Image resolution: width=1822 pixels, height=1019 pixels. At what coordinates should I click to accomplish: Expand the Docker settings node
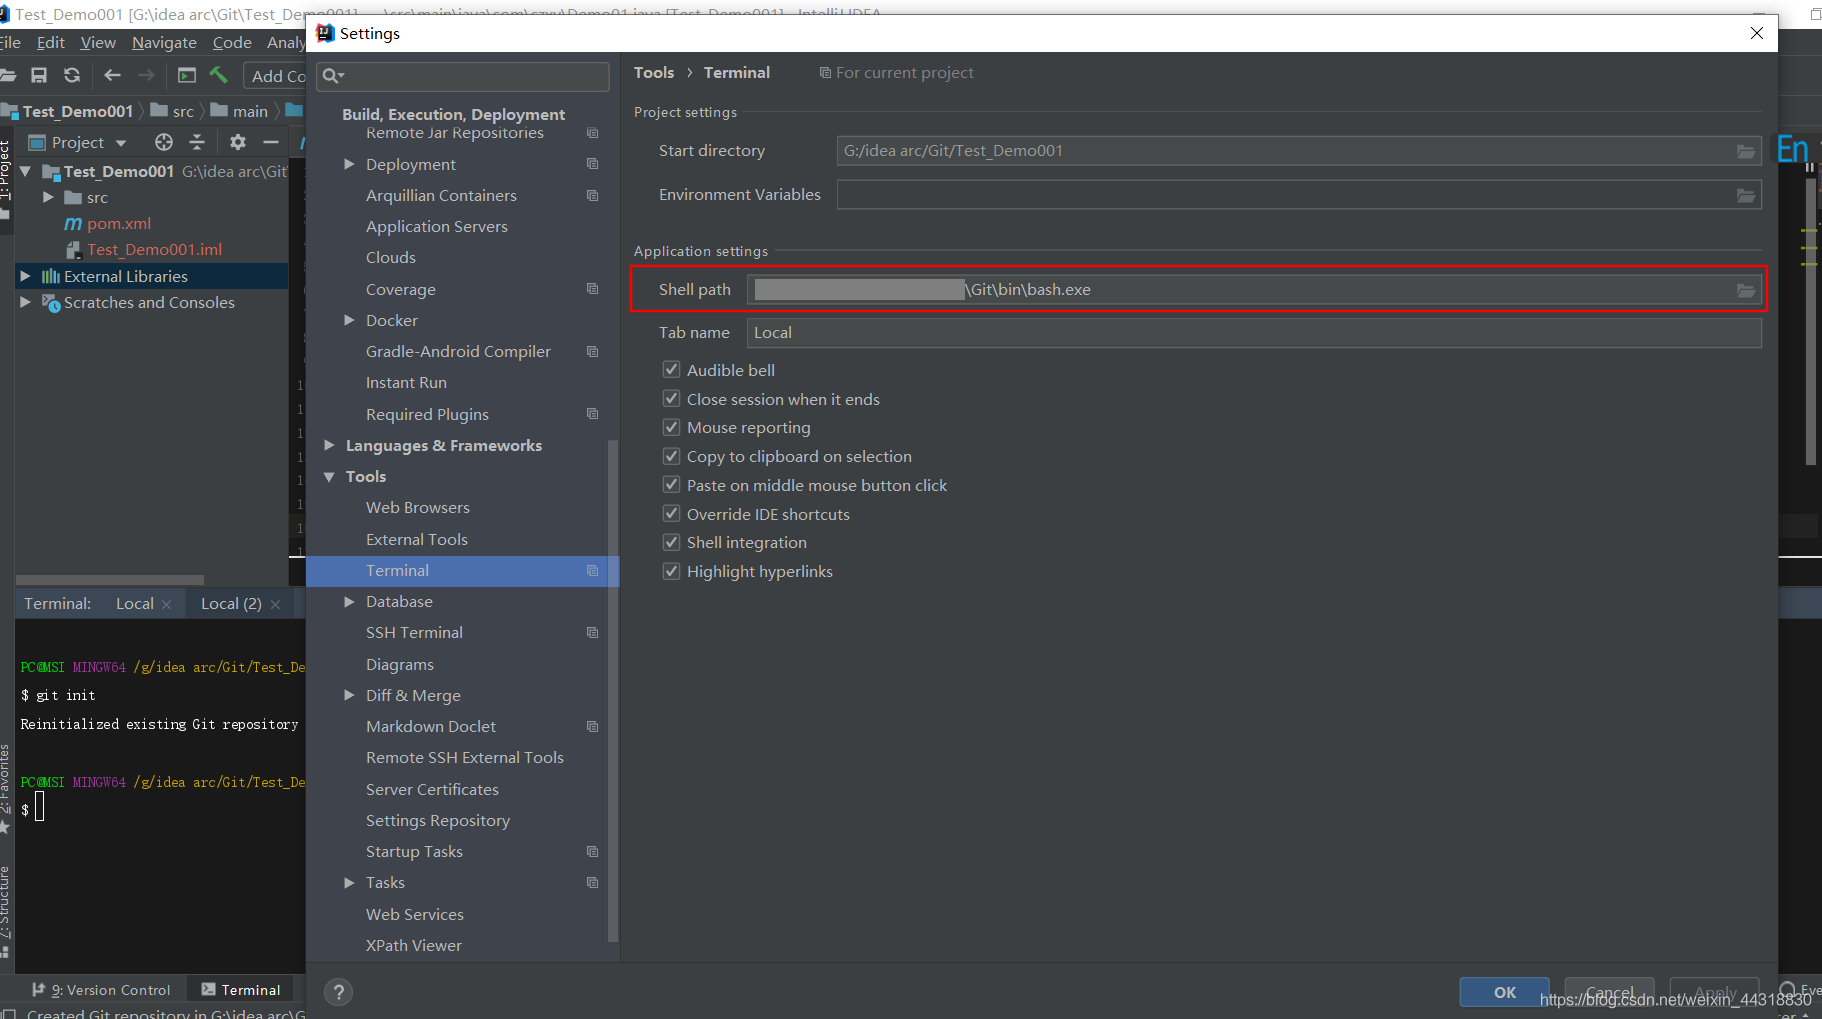click(349, 320)
